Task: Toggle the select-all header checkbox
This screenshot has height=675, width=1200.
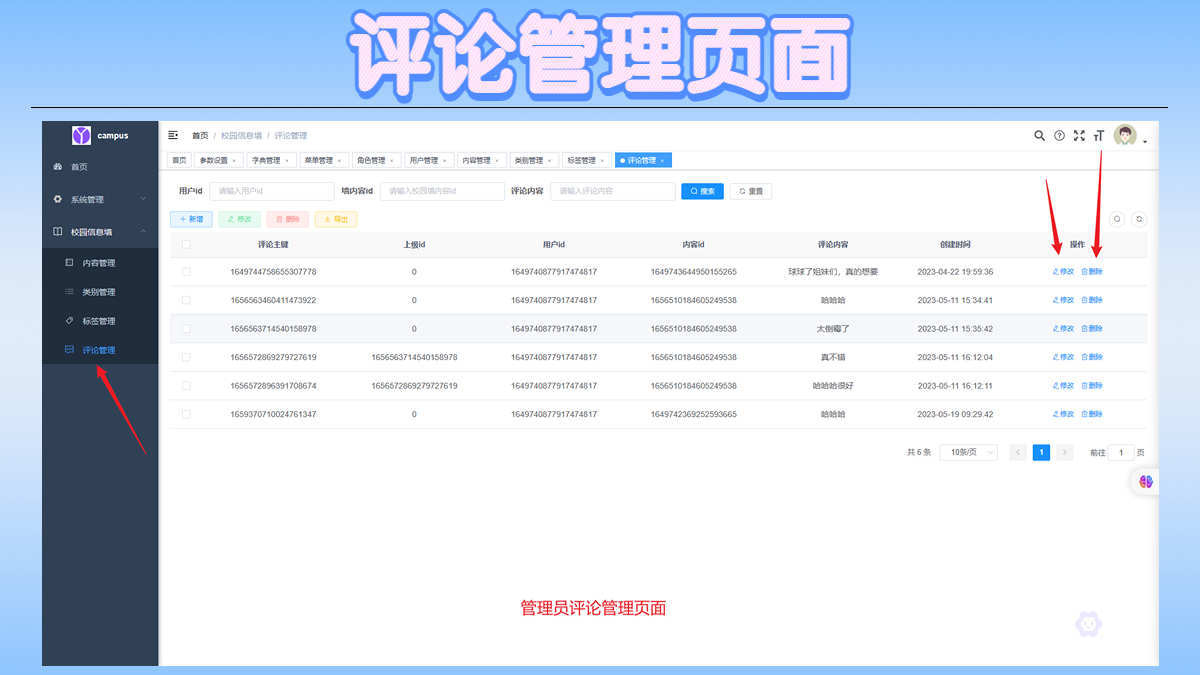Action: point(186,244)
